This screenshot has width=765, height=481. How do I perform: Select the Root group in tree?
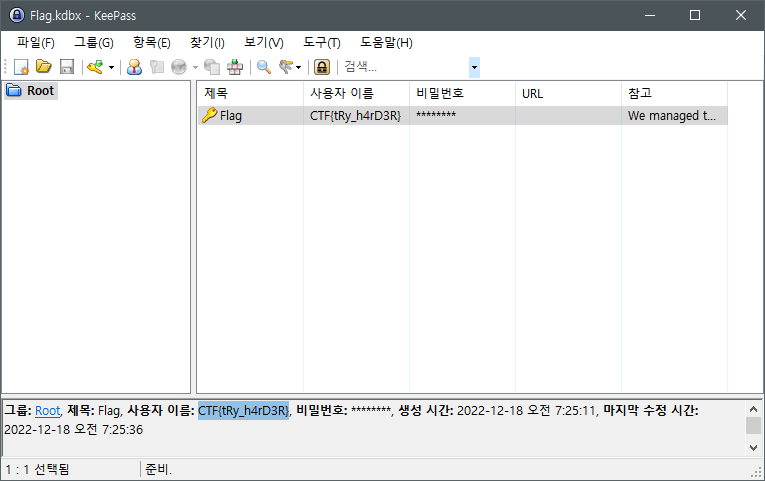31,91
